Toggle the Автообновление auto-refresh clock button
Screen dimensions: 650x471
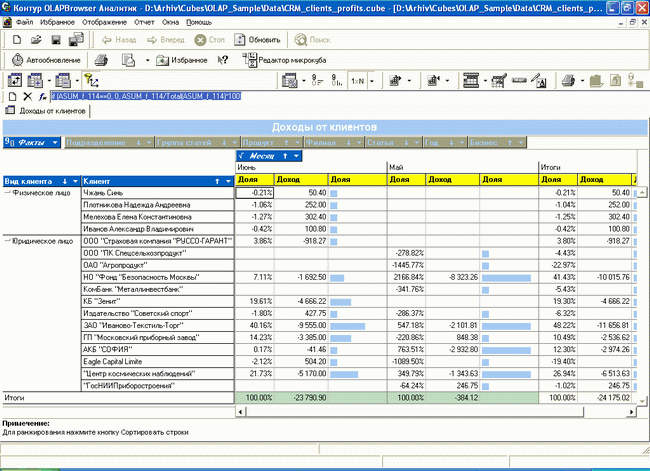[x=46, y=60]
